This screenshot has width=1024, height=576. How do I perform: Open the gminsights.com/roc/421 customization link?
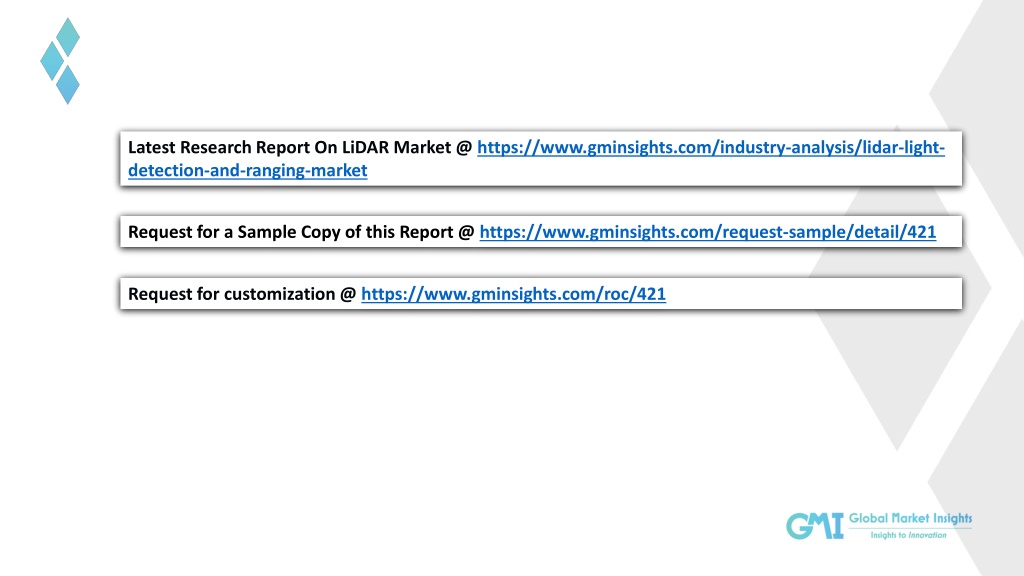(x=513, y=294)
